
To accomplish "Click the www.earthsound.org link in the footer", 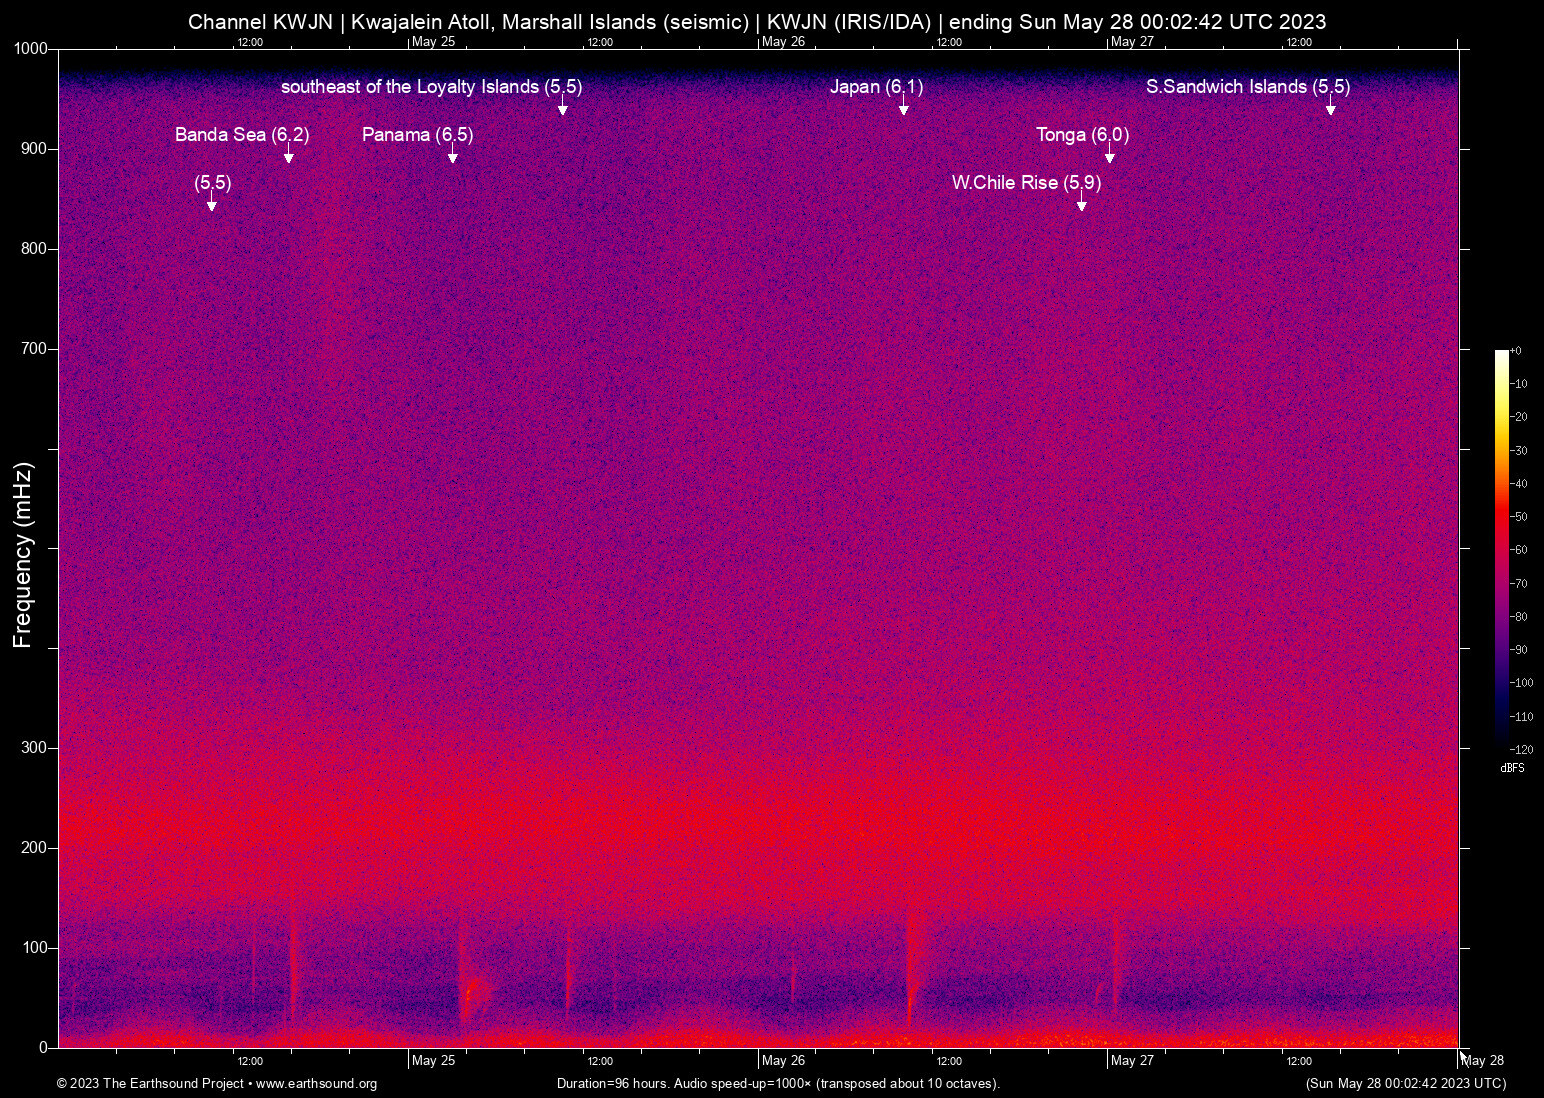I will tap(316, 1083).
